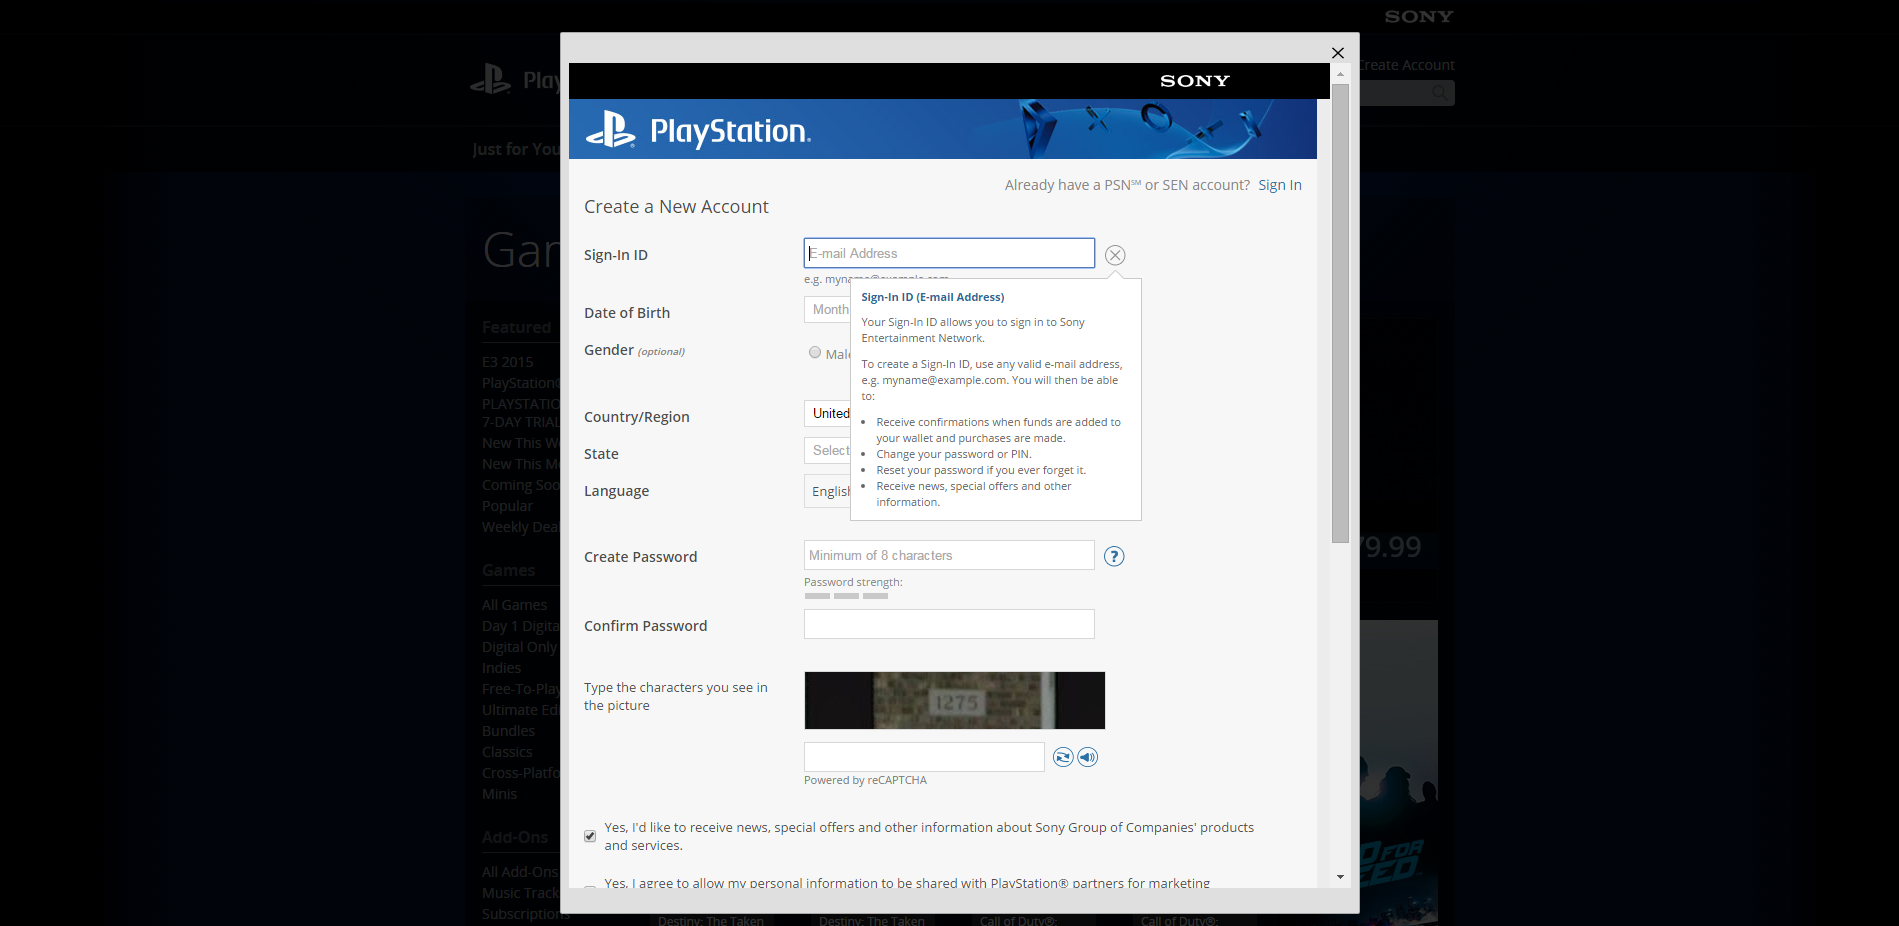Open Popular in background sidebar

[x=507, y=506]
